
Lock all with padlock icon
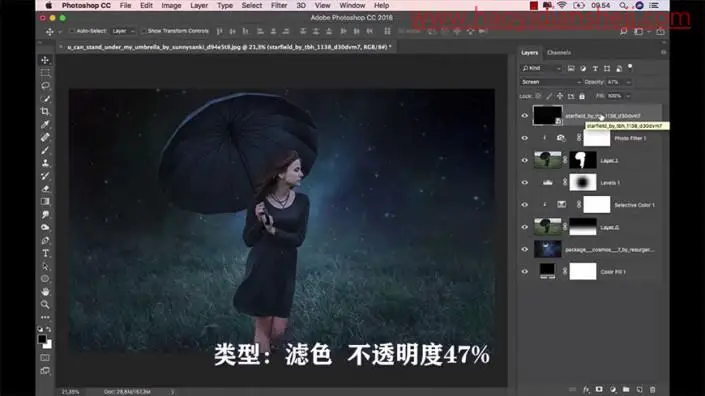pyautogui.click(x=582, y=96)
